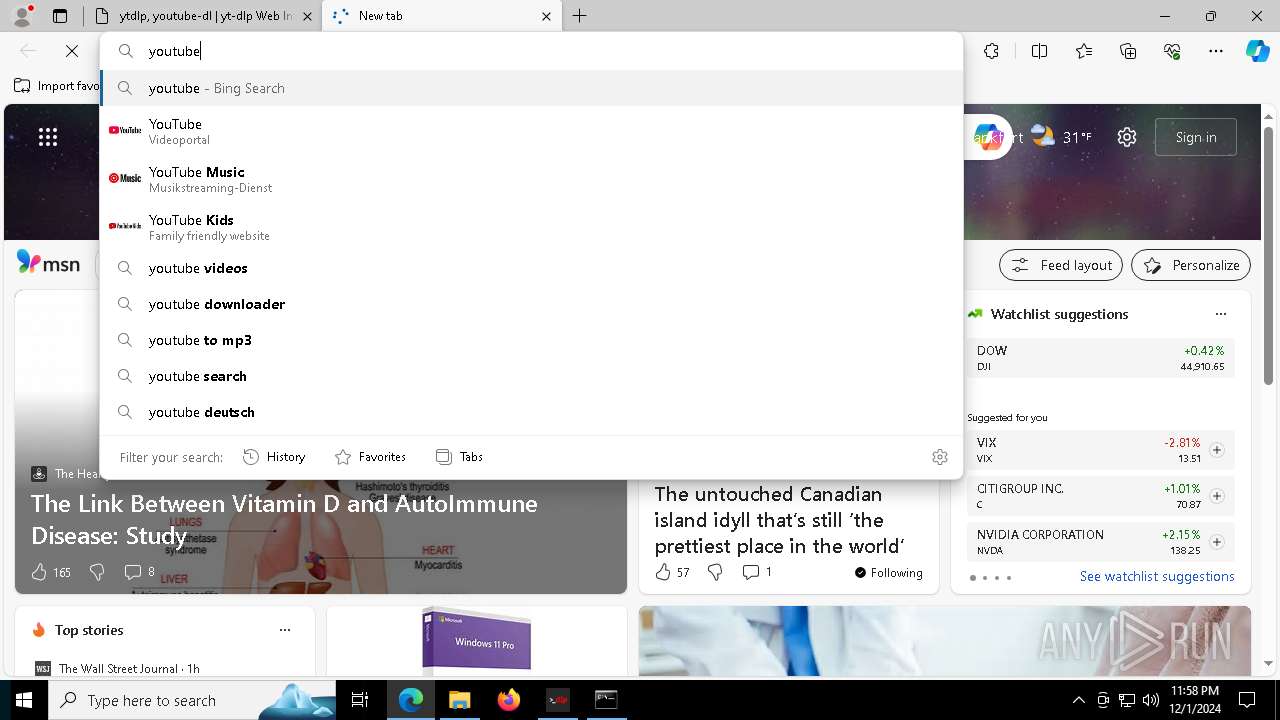Add a new browser tab
The width and height of the screenshot is (1280, 720).
point(580,16)
